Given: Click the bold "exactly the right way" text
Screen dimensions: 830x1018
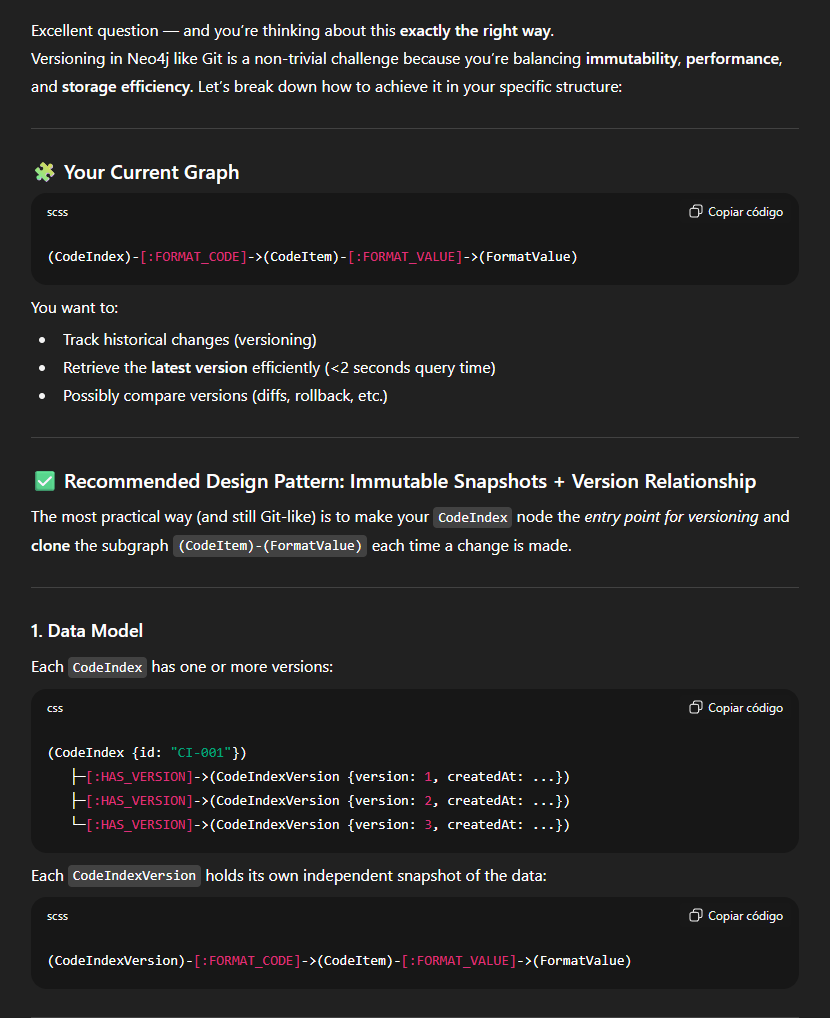Looking at the screenshot, I should point(475,31).
